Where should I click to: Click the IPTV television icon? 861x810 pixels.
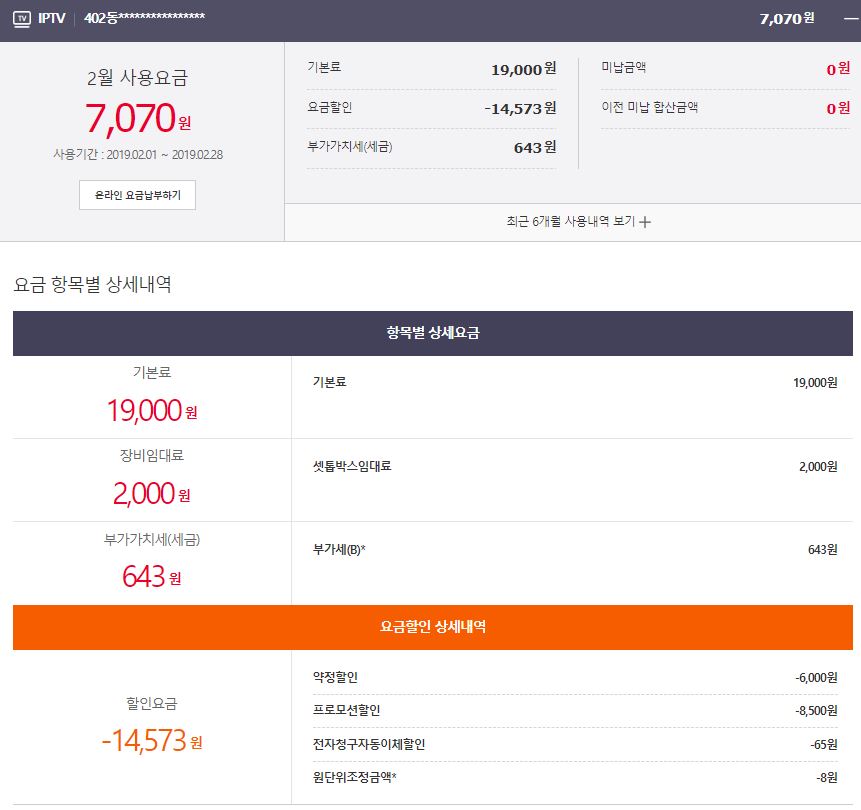coord(21,19)
